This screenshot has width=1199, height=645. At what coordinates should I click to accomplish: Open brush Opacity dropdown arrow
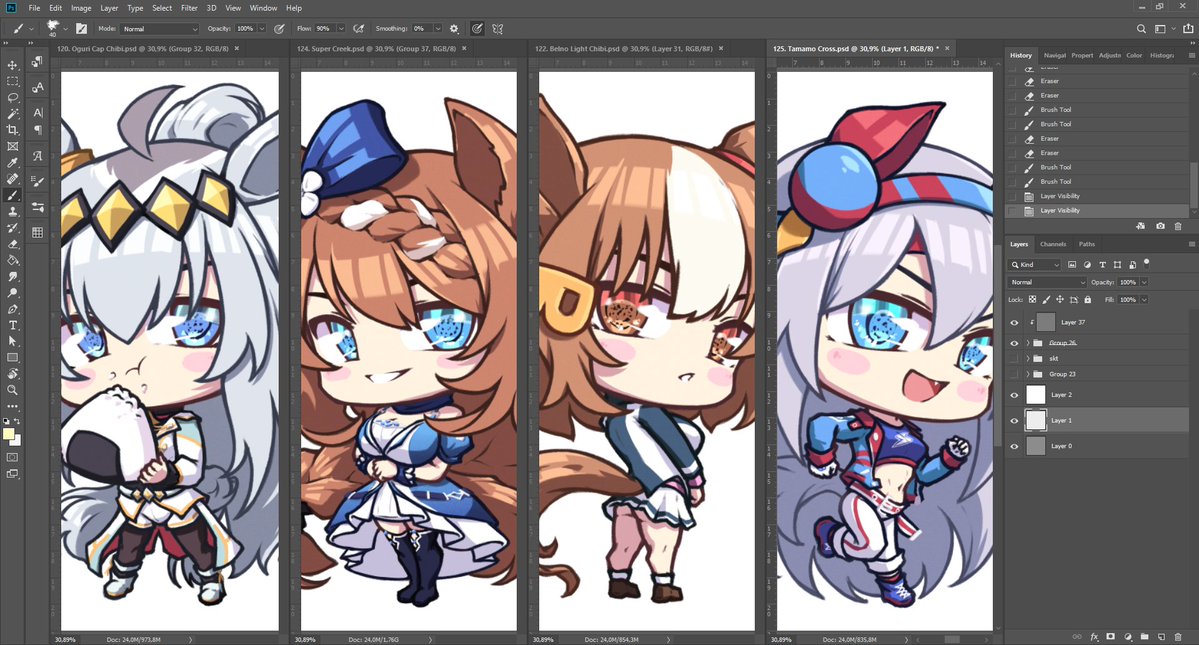point(262,29)
